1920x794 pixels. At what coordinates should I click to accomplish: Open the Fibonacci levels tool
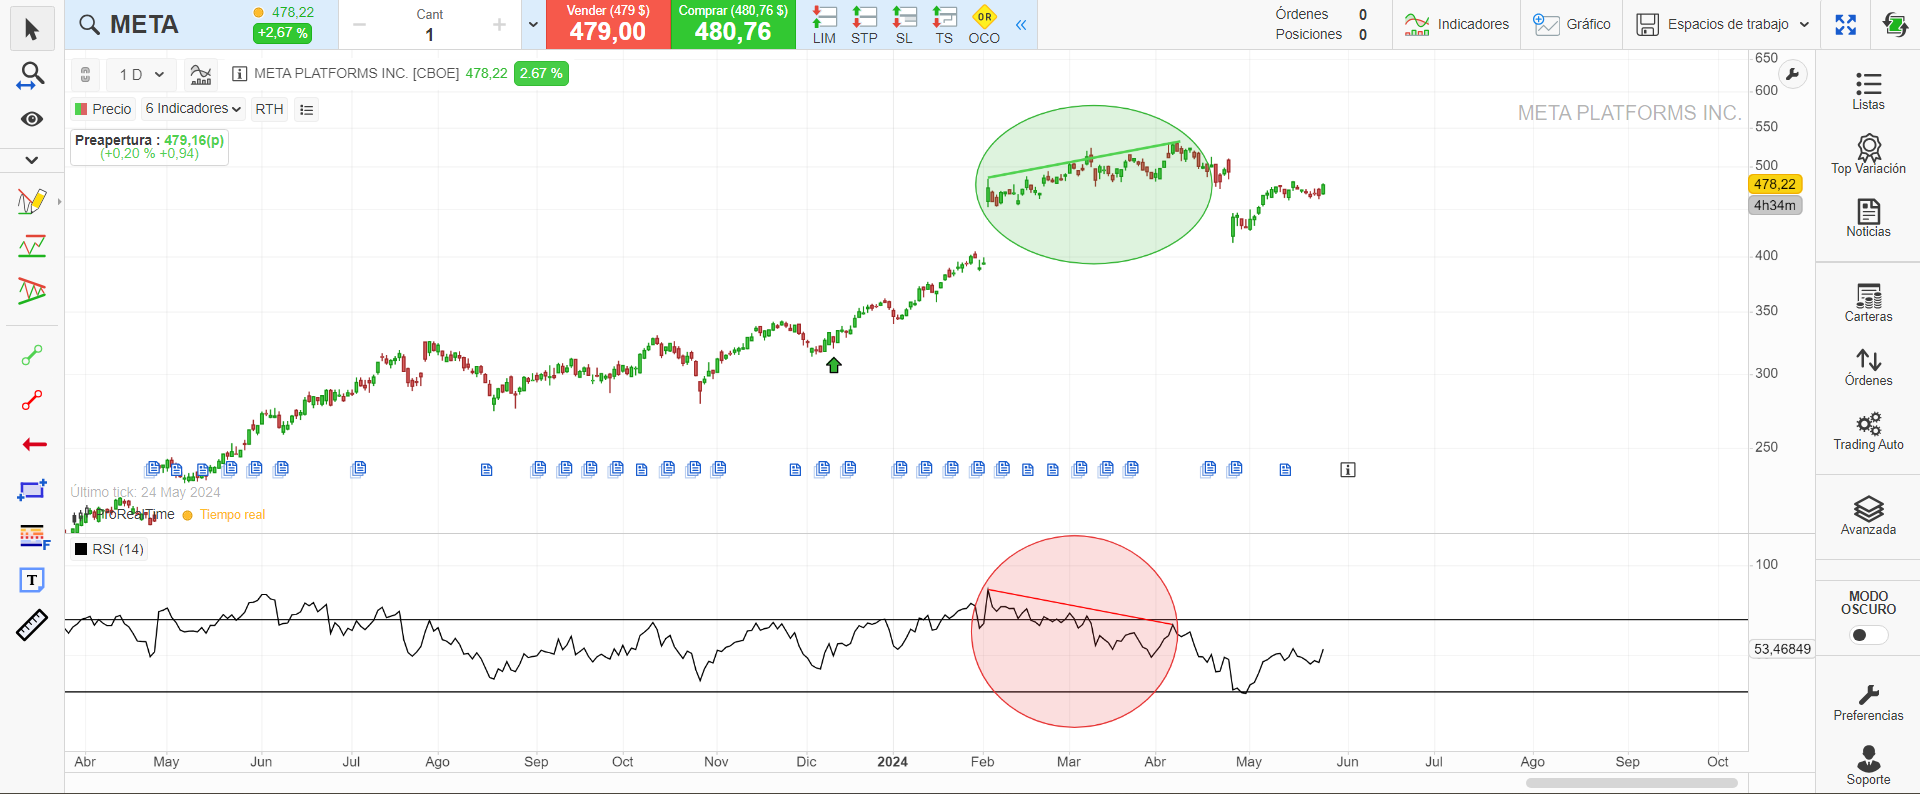[34, 536]
